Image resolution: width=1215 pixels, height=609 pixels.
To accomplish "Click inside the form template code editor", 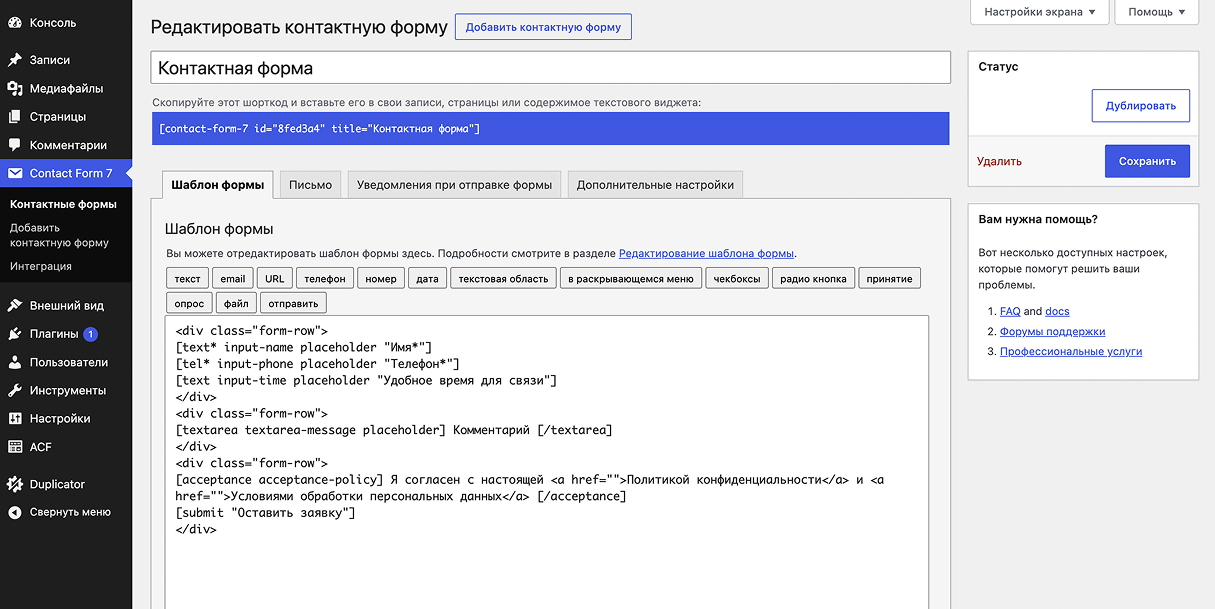I will pos(547,462).
